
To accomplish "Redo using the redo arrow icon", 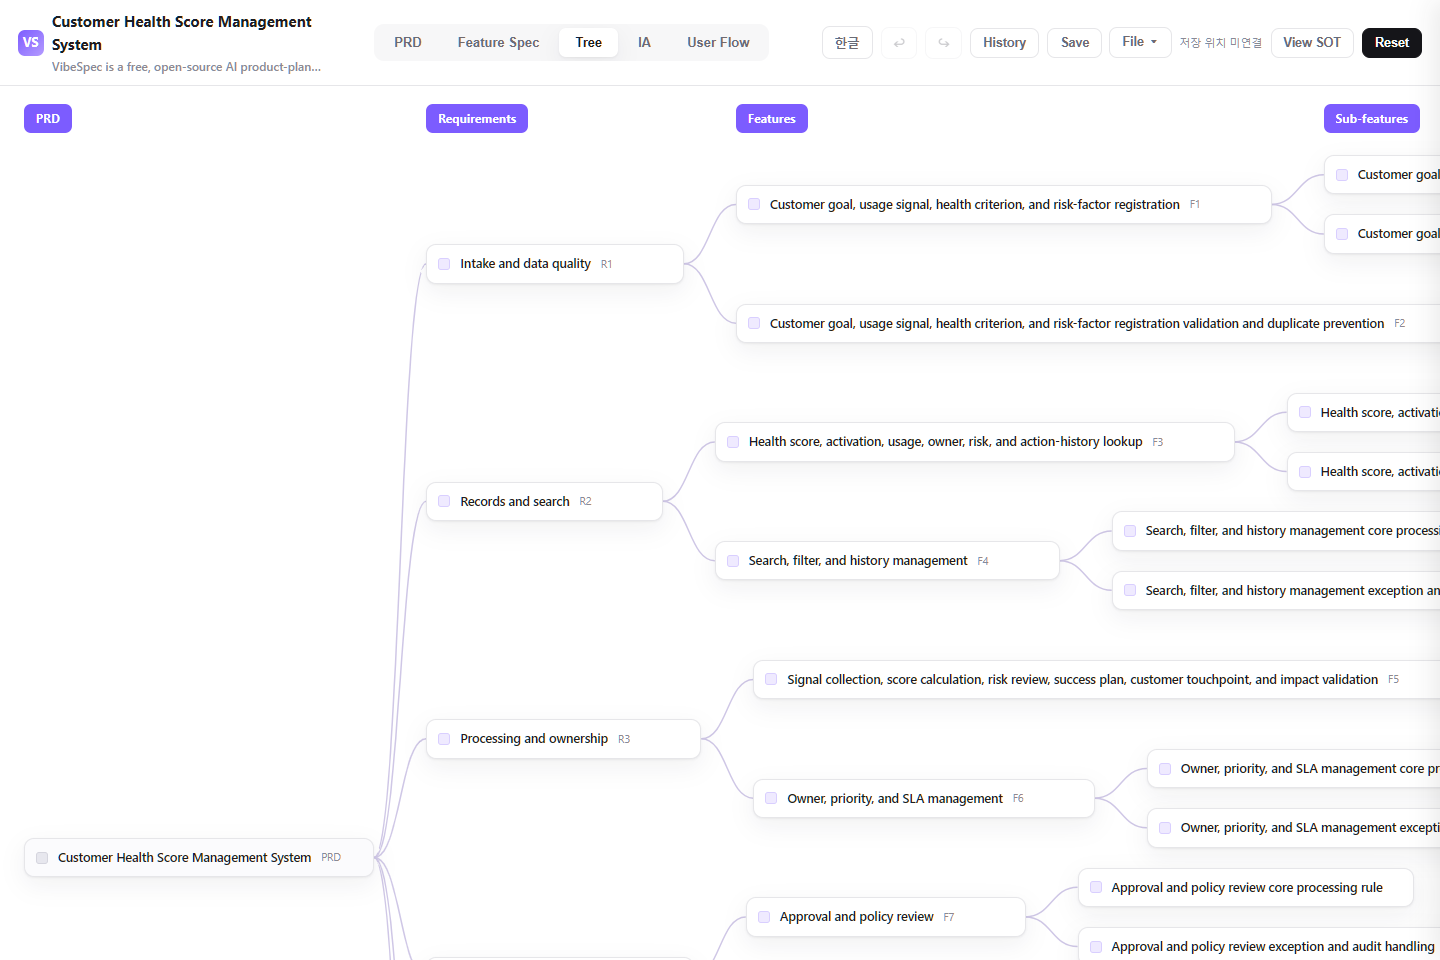I will coord(943,43).
